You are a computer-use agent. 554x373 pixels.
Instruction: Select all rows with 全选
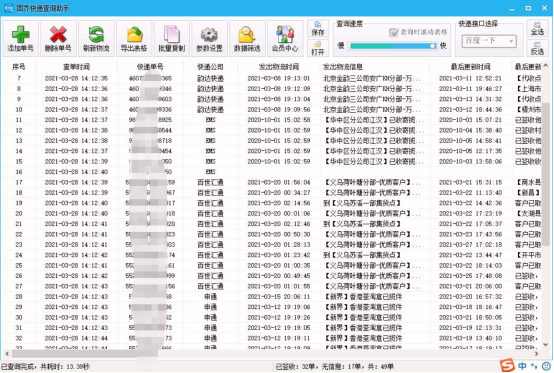click(x=537, y=29)
